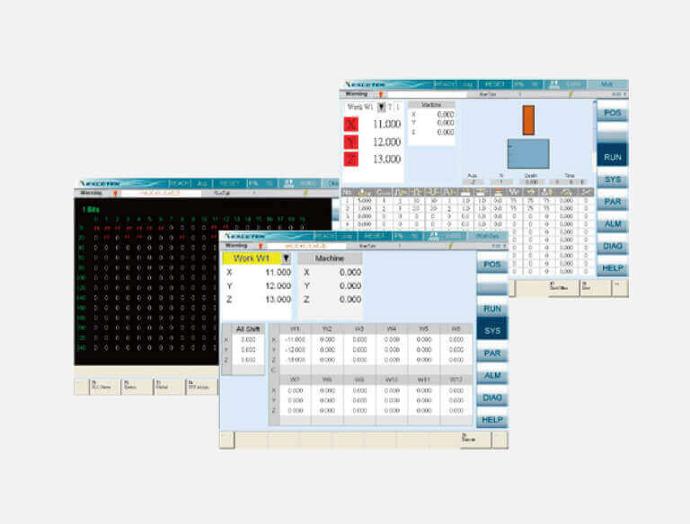Expand the Work W1 selector above the red axis buttons
This screenshot has height=524, width=690.
[x=381, y=107]
